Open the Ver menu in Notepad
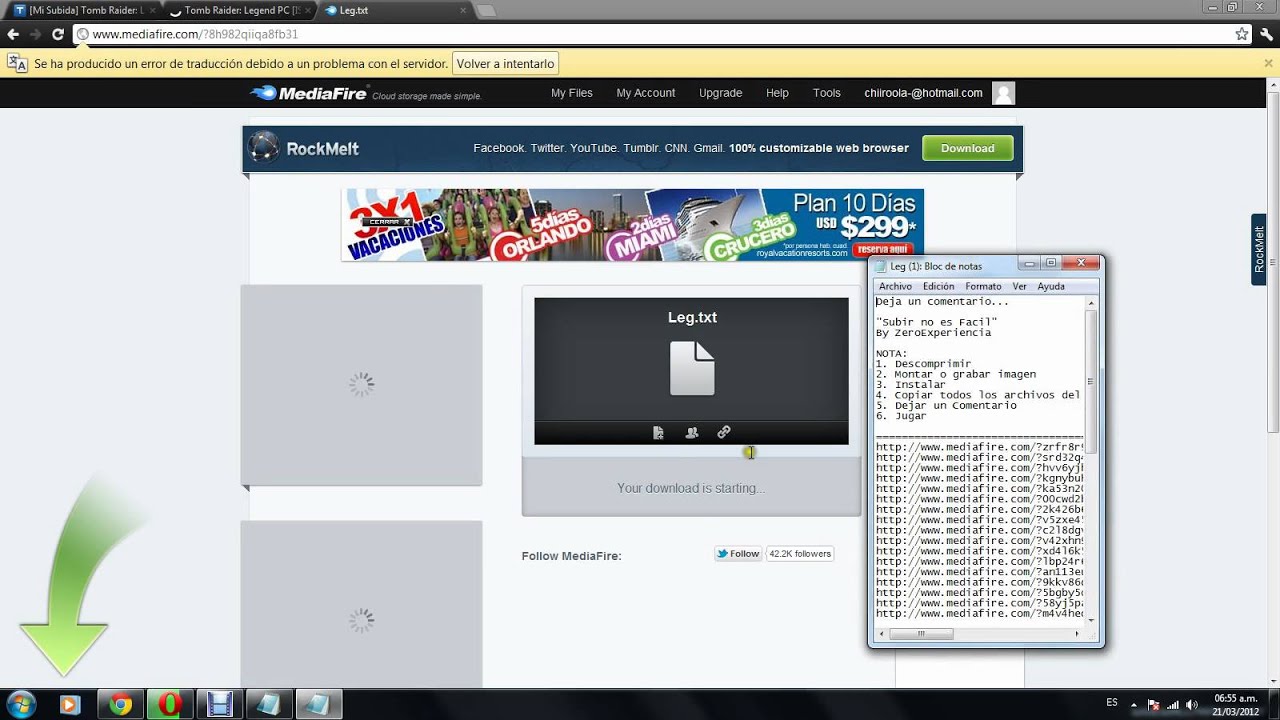The image size is (1280, 720). (1019, 286)
